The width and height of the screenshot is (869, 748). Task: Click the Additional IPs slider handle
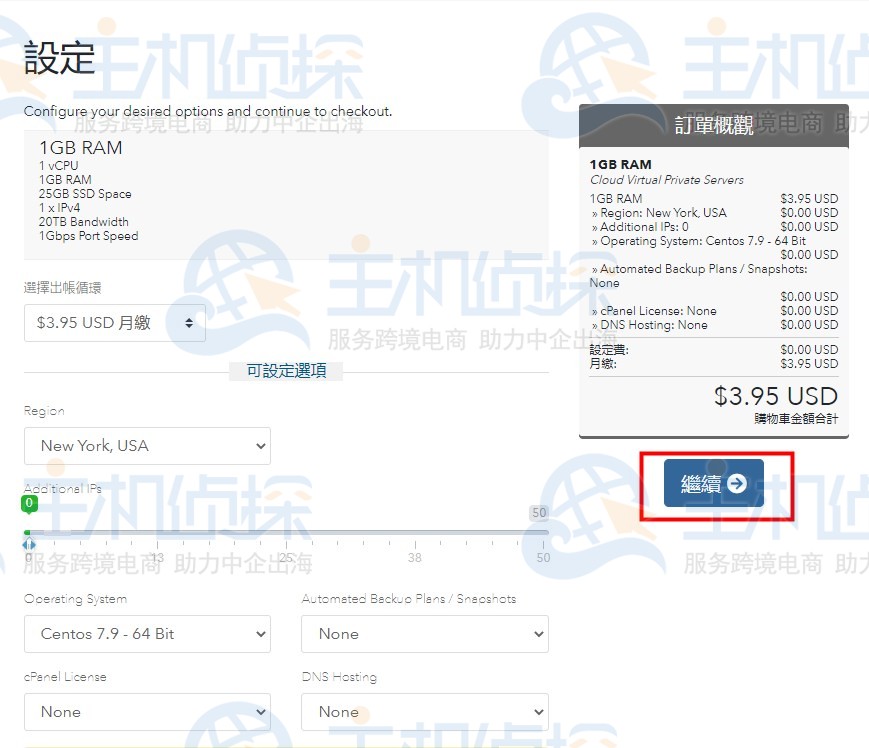coord(29,545)
